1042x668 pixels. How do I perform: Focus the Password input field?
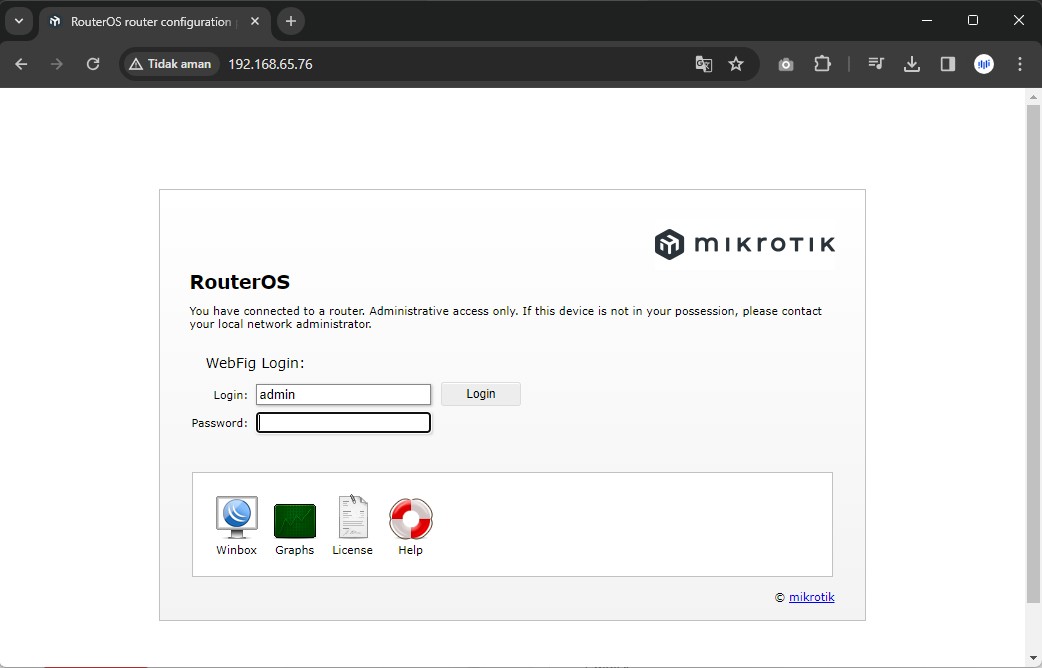[x=343, y=423]
